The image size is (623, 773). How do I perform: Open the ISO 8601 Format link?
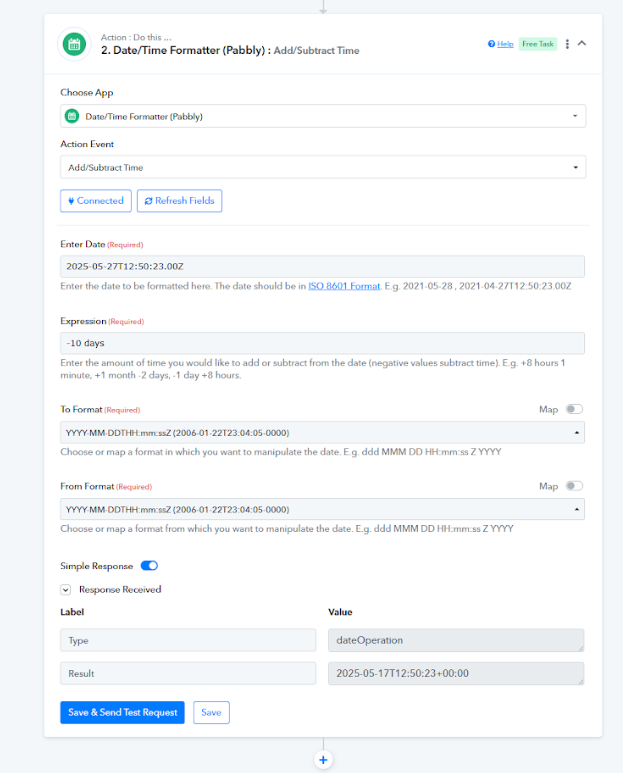point(344,286)
